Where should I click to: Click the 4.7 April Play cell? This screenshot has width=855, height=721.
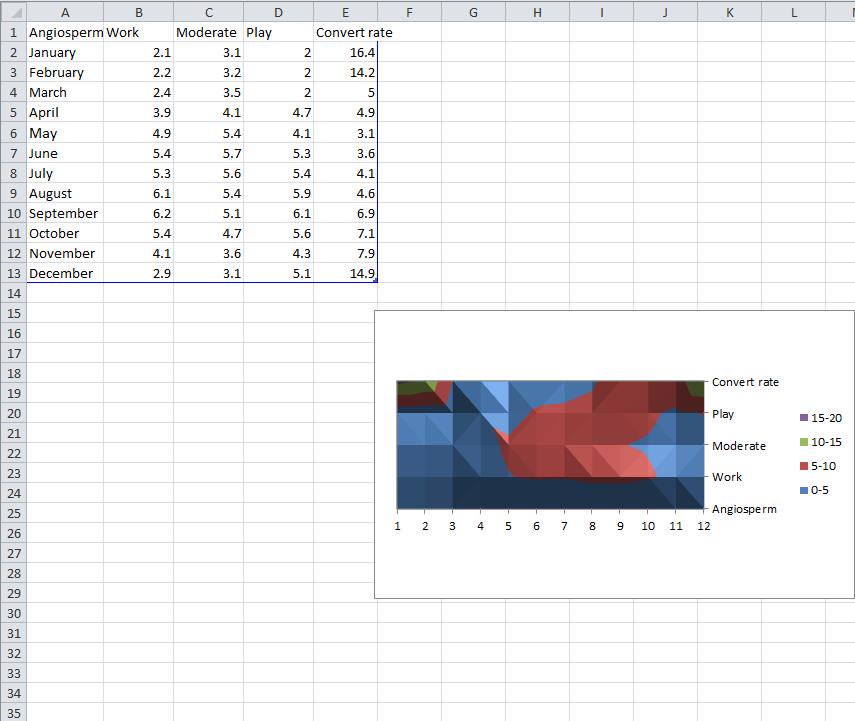pos(278,112)
